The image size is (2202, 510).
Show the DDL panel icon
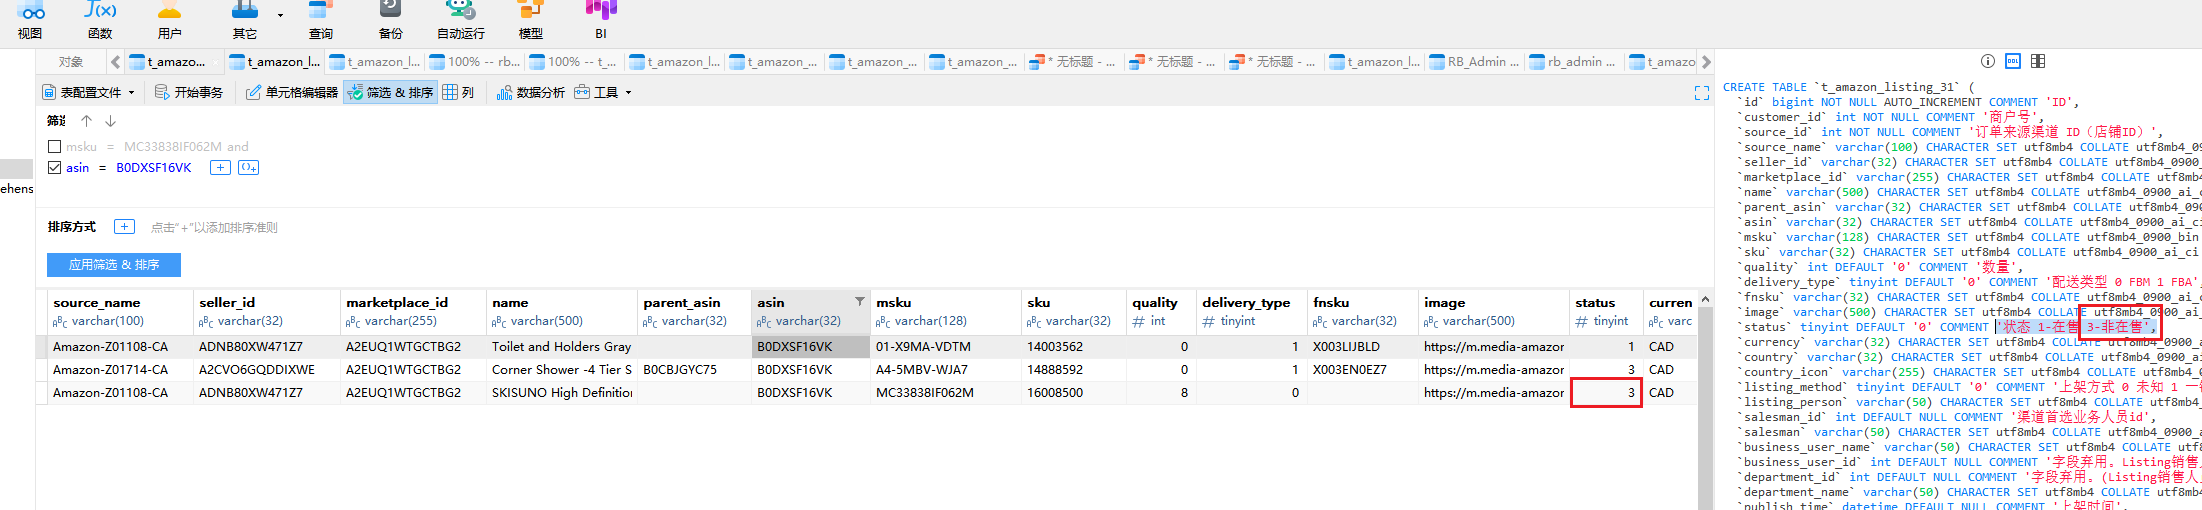[2013, 61]
